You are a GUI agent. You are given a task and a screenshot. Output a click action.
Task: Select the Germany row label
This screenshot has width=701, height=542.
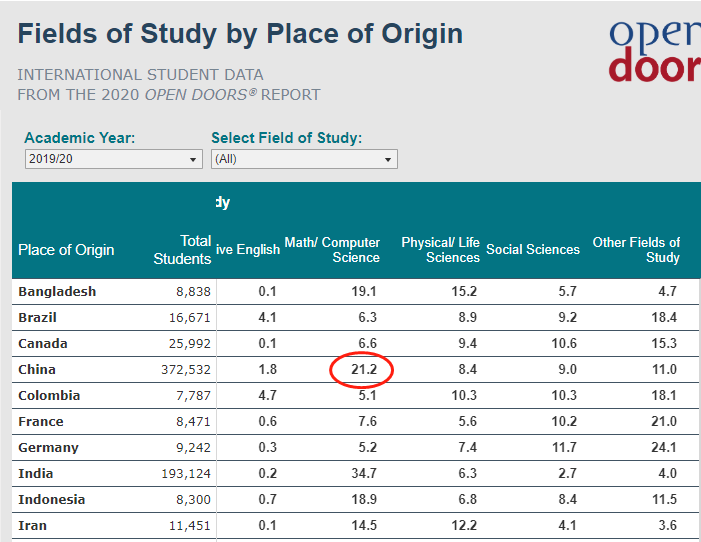pos(48,447)
